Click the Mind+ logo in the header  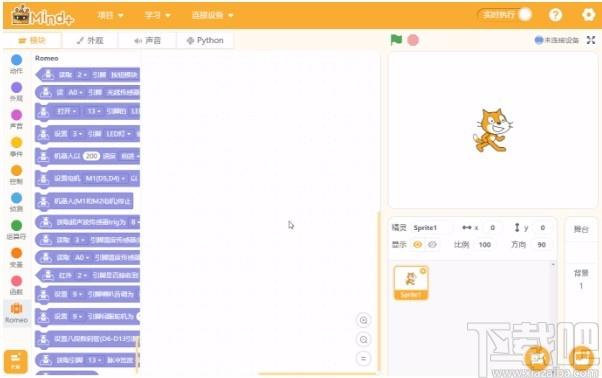tap(42, 15)
